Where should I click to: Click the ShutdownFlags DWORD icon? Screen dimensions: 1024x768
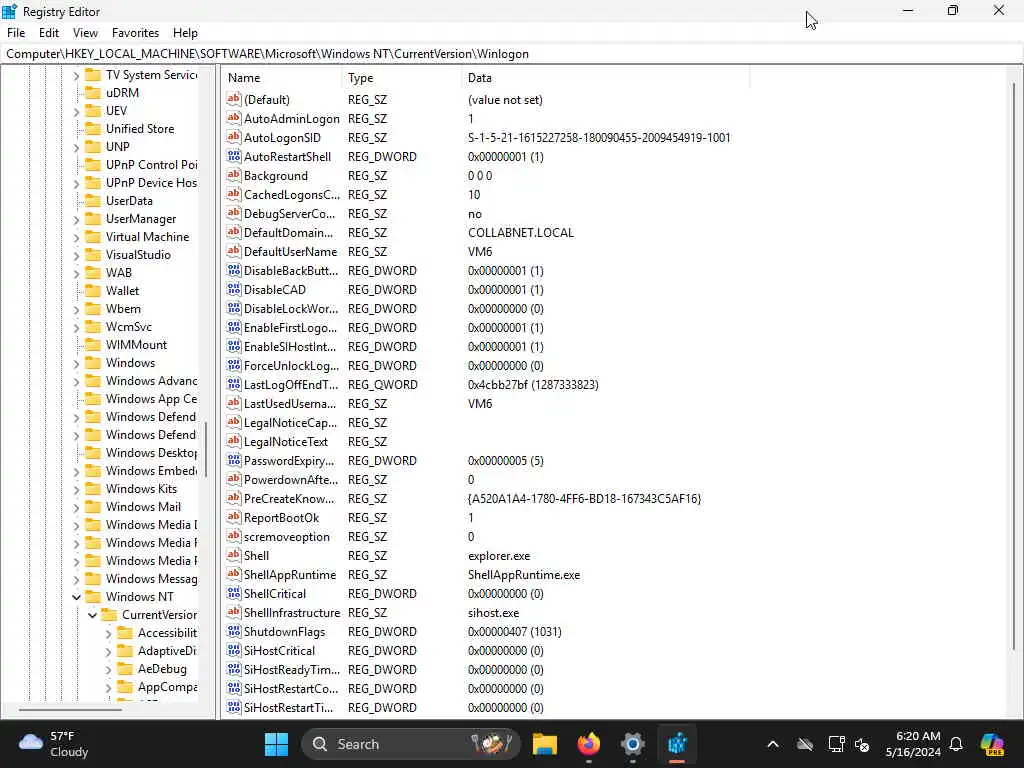[x=233, y=632]
